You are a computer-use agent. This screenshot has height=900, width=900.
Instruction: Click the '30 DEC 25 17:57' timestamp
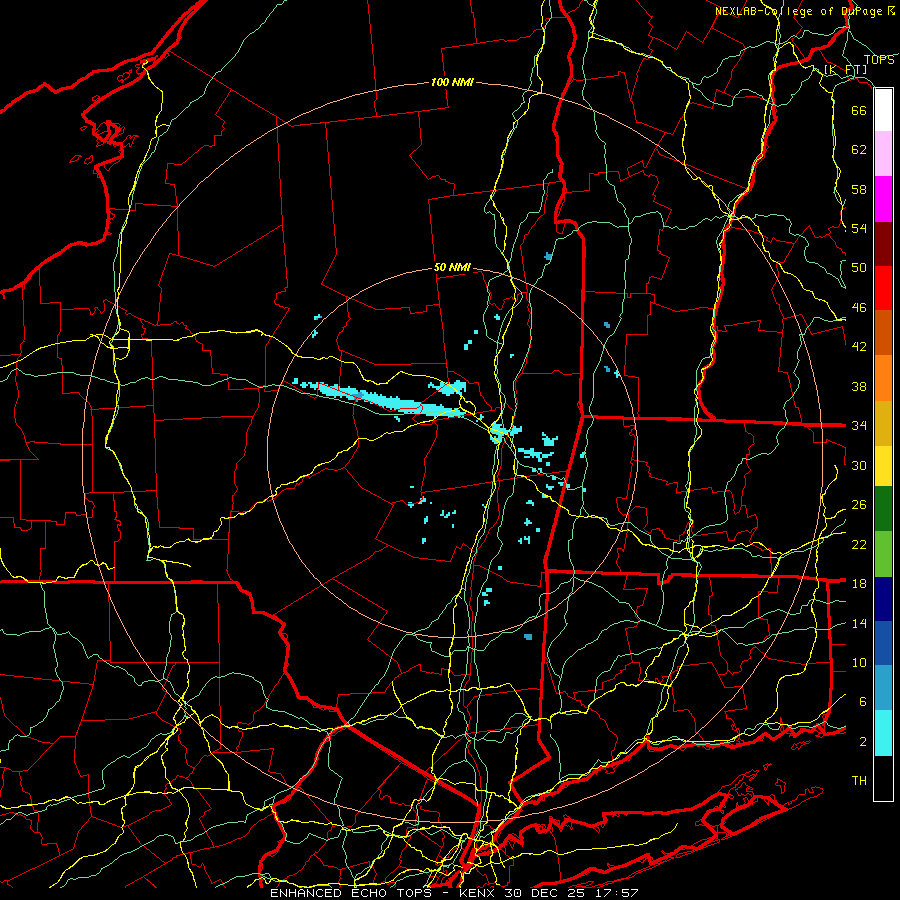click(x=572, y=893)
